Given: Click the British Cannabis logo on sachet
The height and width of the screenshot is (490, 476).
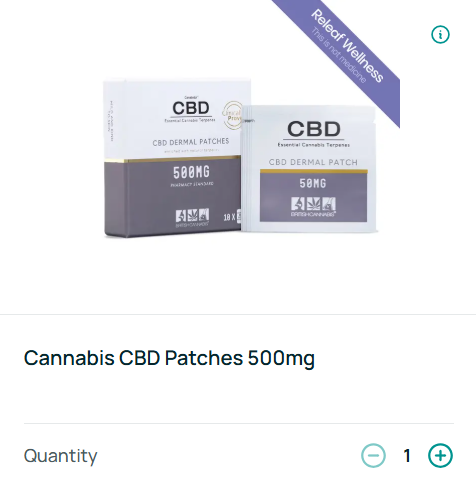Looking at the screenshot, I should pyautogui.click(x=313, y=207).
